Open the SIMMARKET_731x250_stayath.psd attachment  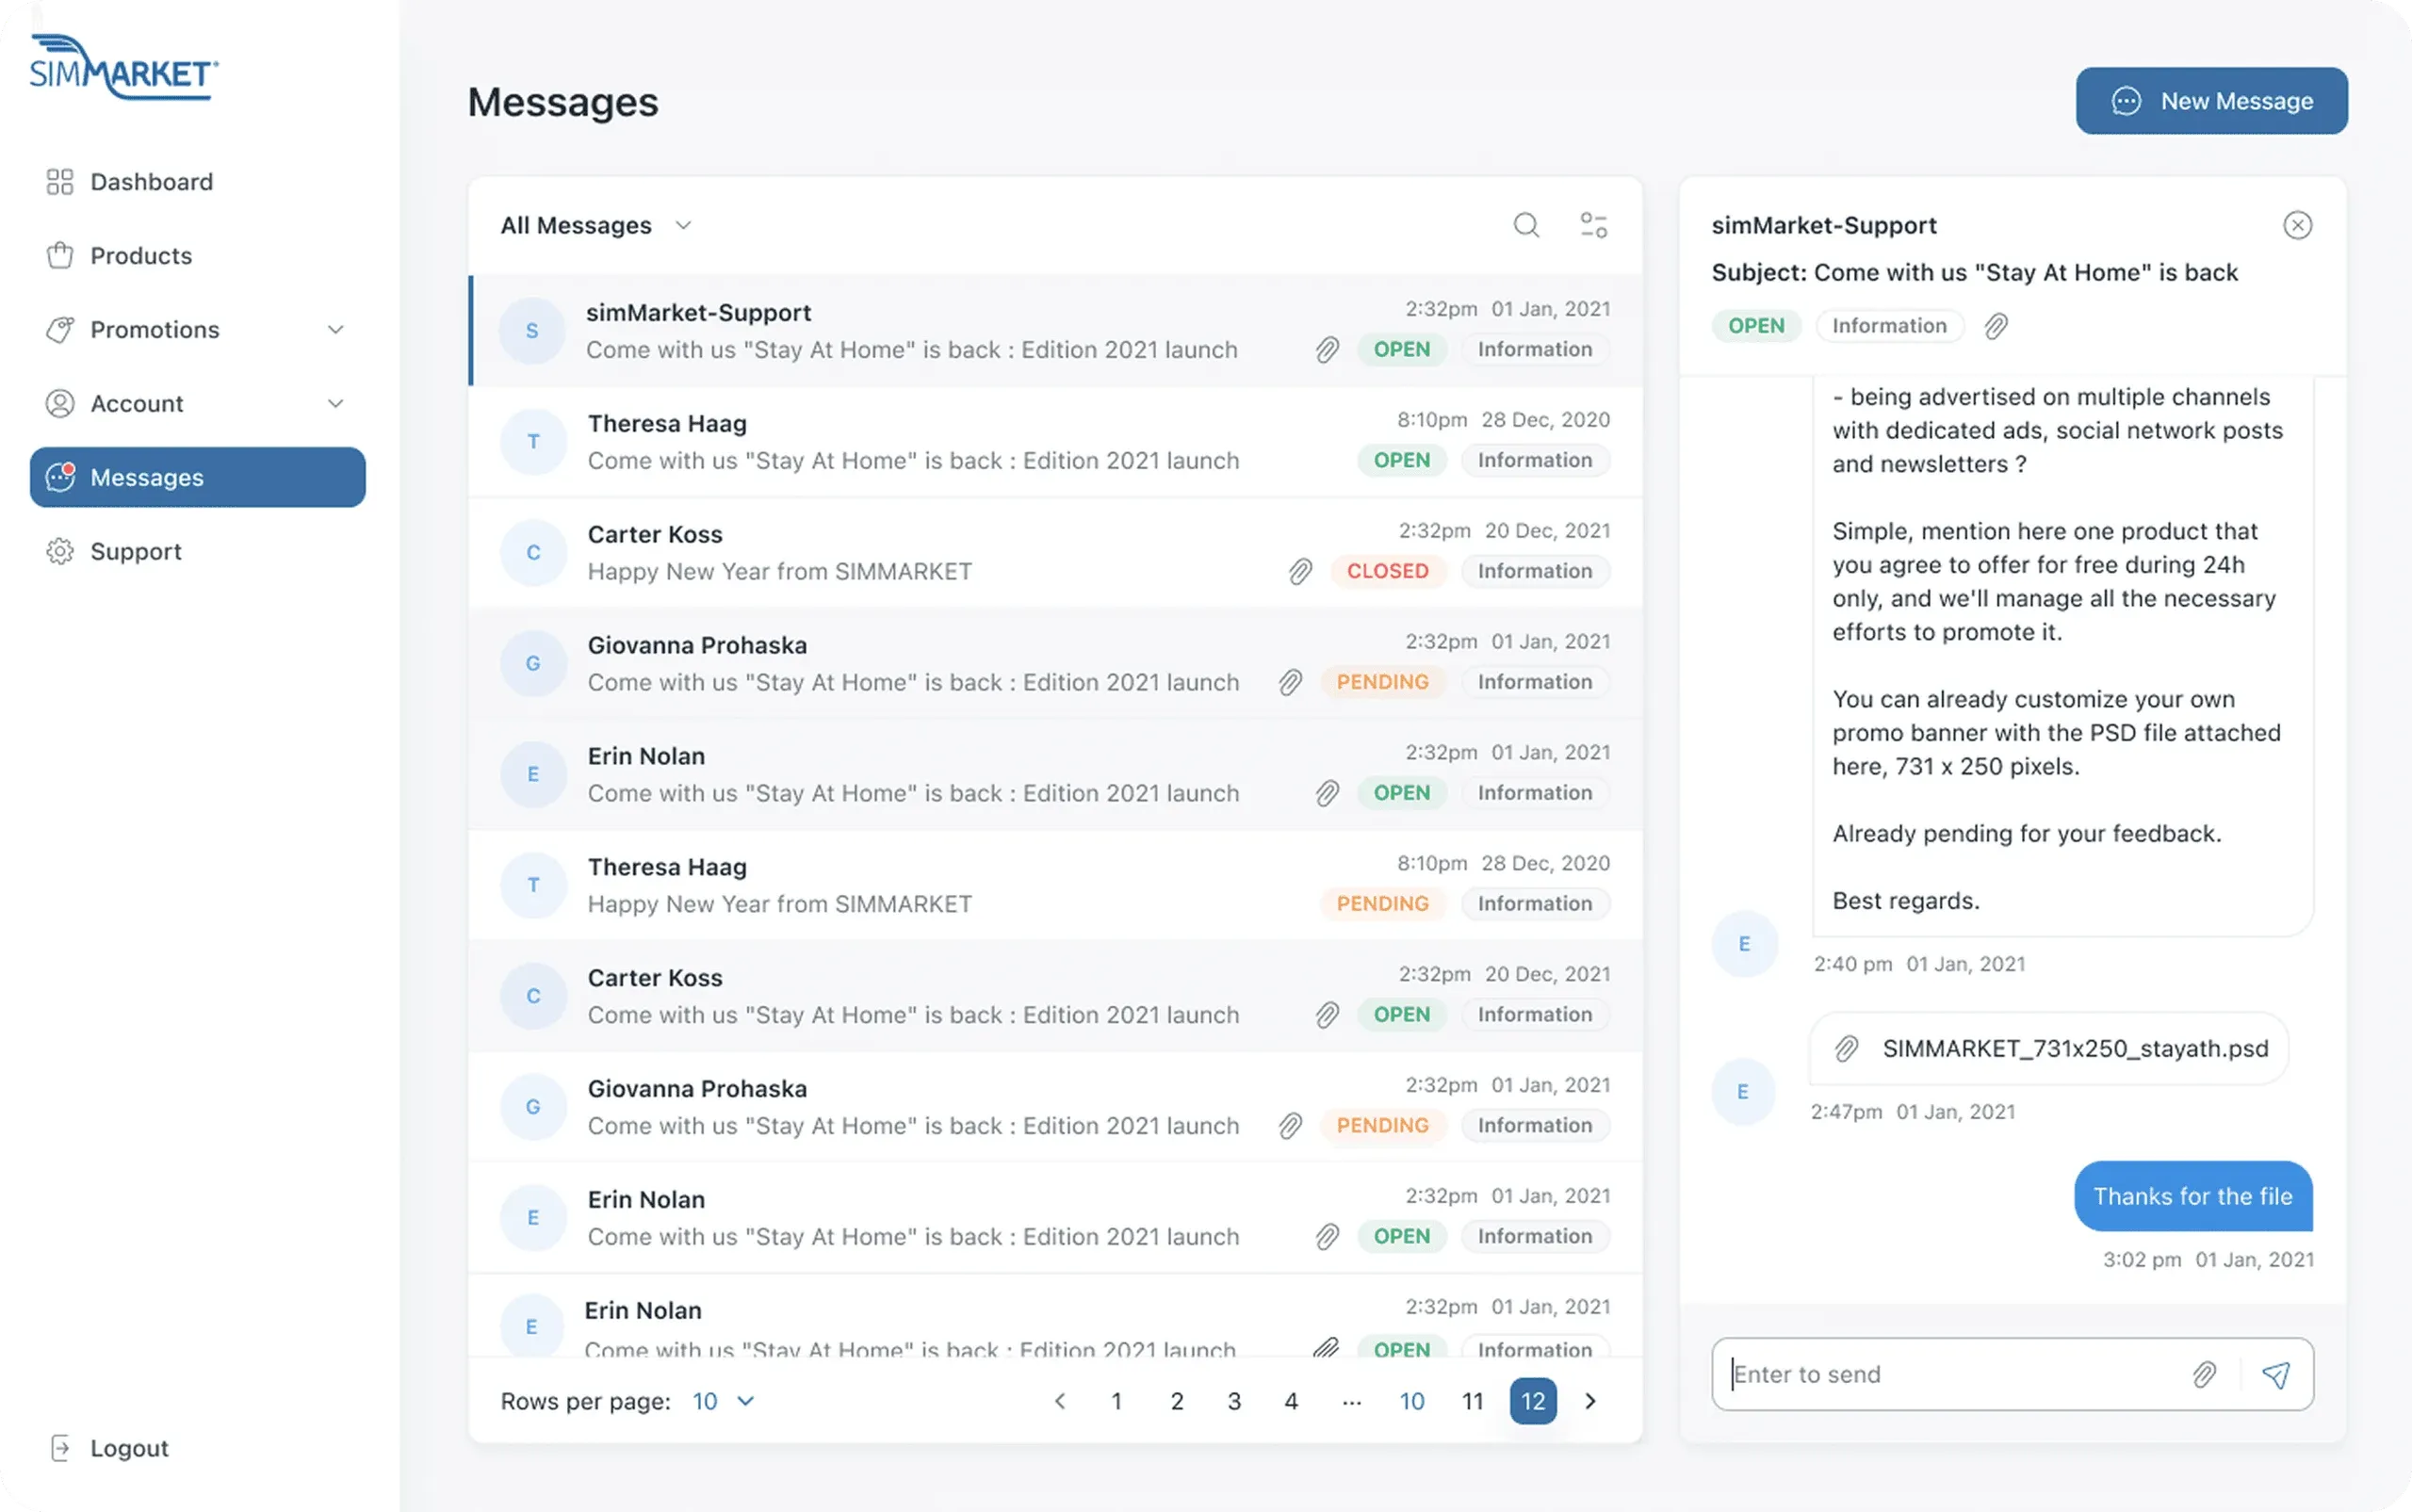[x=2049, y=1048]
